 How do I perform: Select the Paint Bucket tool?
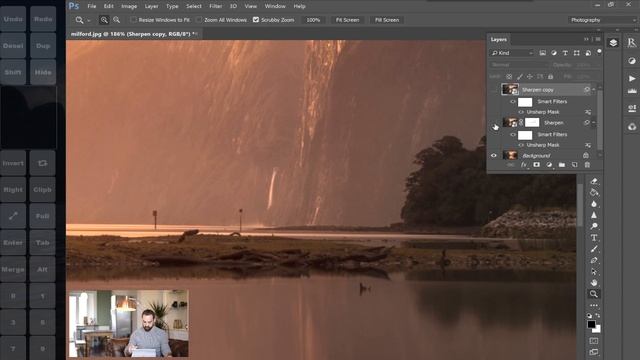(x=594, y=192)
